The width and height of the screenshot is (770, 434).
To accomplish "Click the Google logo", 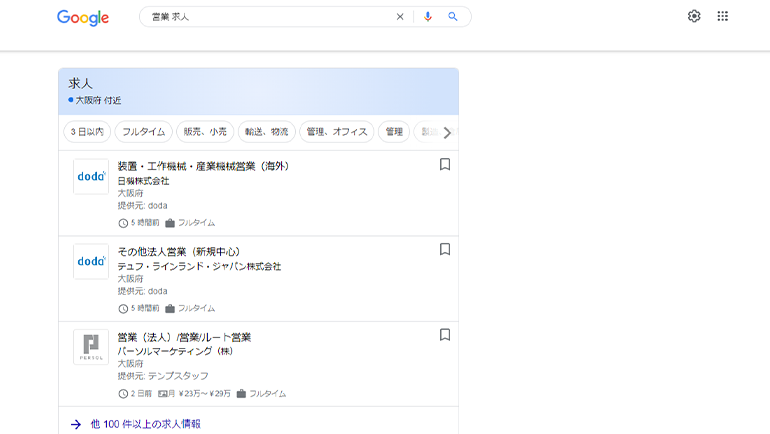I will point(83,17).
